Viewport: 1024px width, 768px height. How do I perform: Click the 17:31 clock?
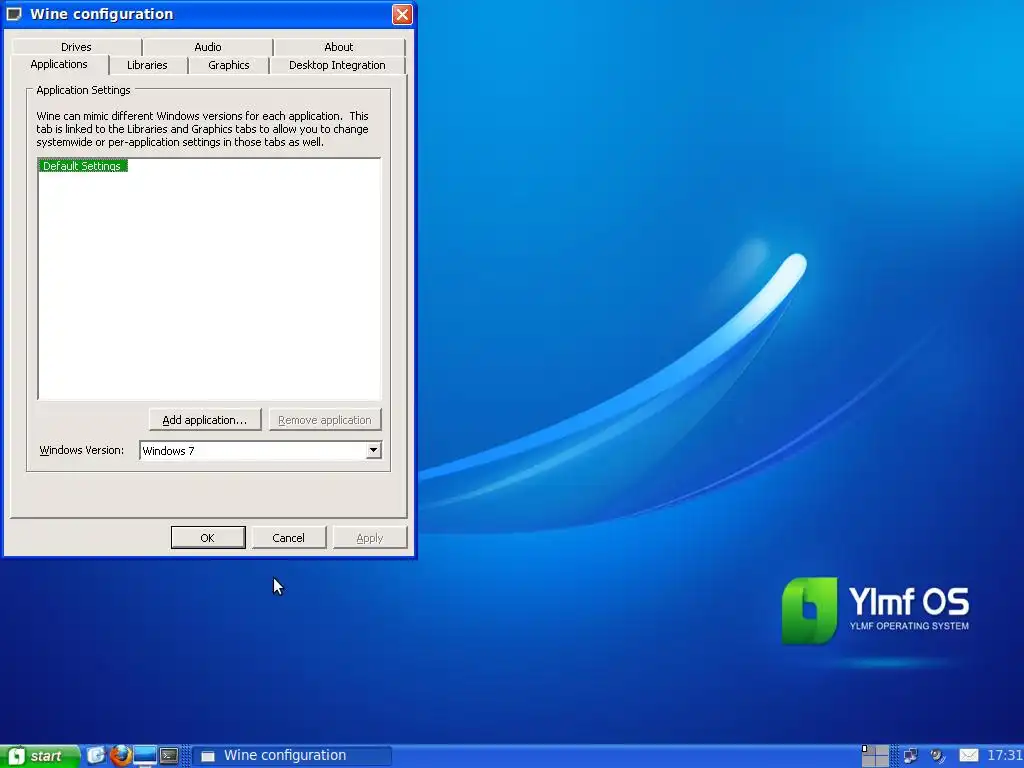(x=1004, y=756)
